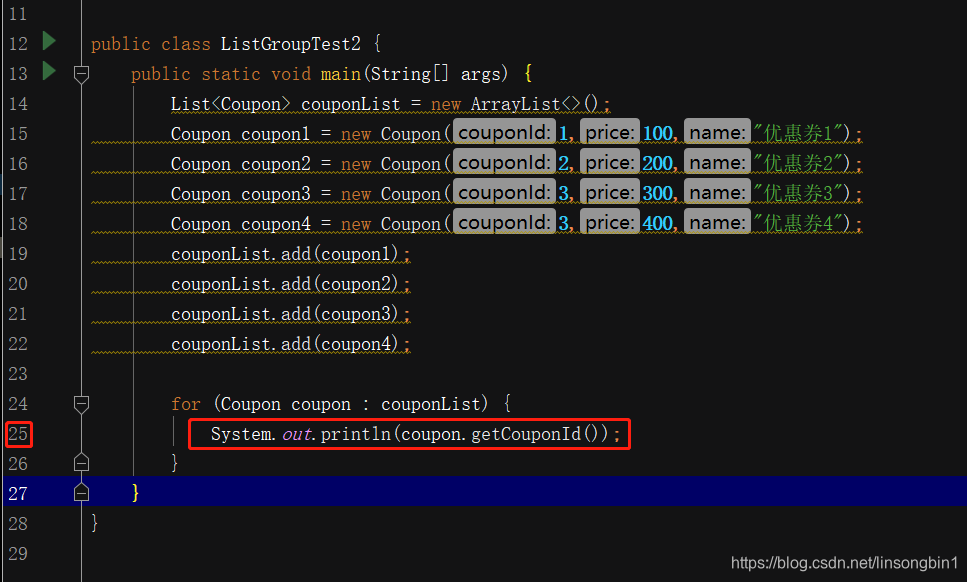Screen dimensions: 967x582
Task: Toggle the fold end marker on line 27
Action: coord(81,492)
